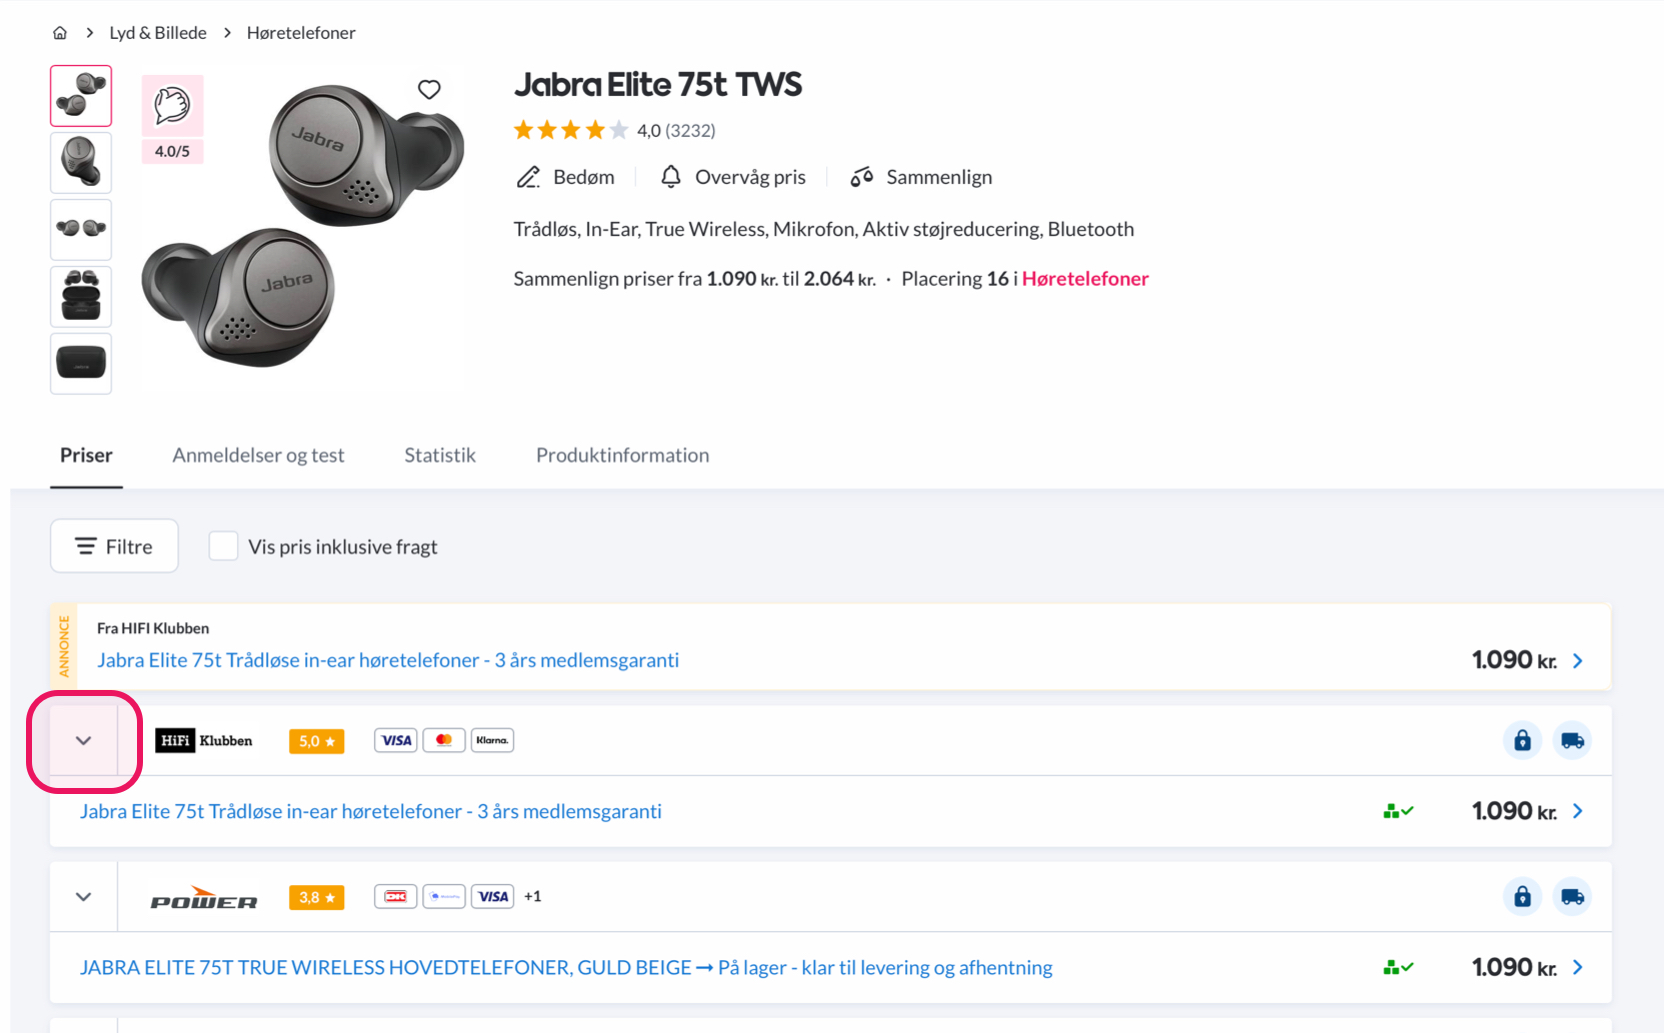Click stock status icon for Power offer
The height and width of the screenshot is (1033, 1664).
pos(1398,967)
